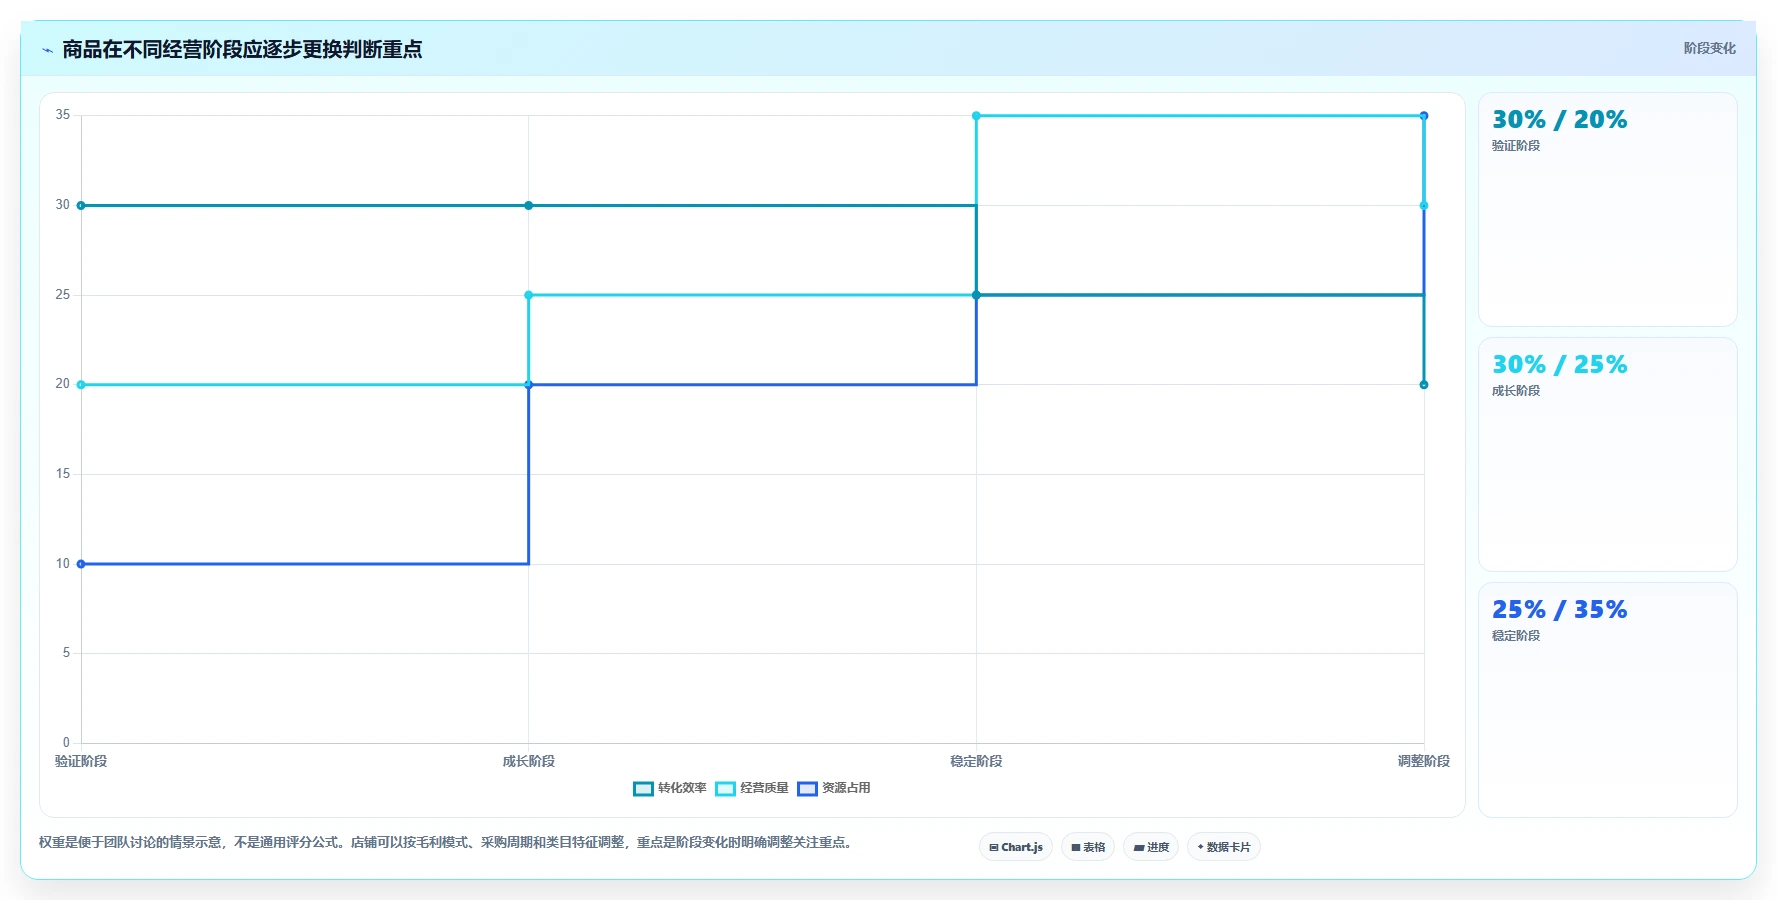
Task: Click the y-axis tick label 35
Action: point(63,115)
